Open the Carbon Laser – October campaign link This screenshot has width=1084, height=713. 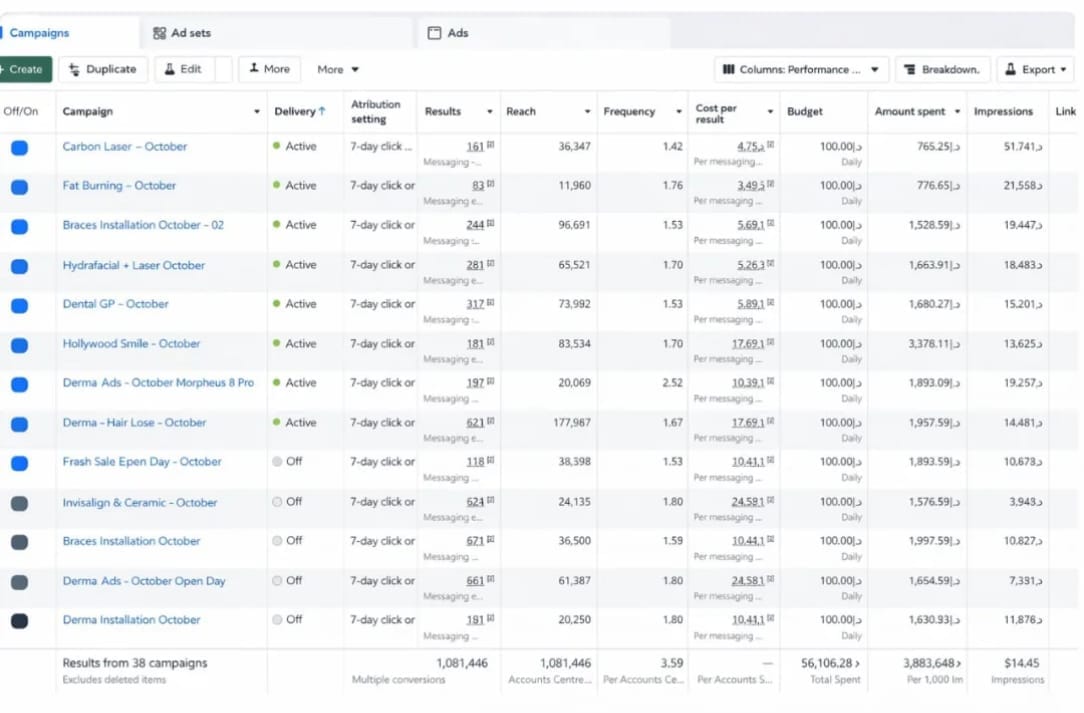pyautogui.click(x=124, y=147)
